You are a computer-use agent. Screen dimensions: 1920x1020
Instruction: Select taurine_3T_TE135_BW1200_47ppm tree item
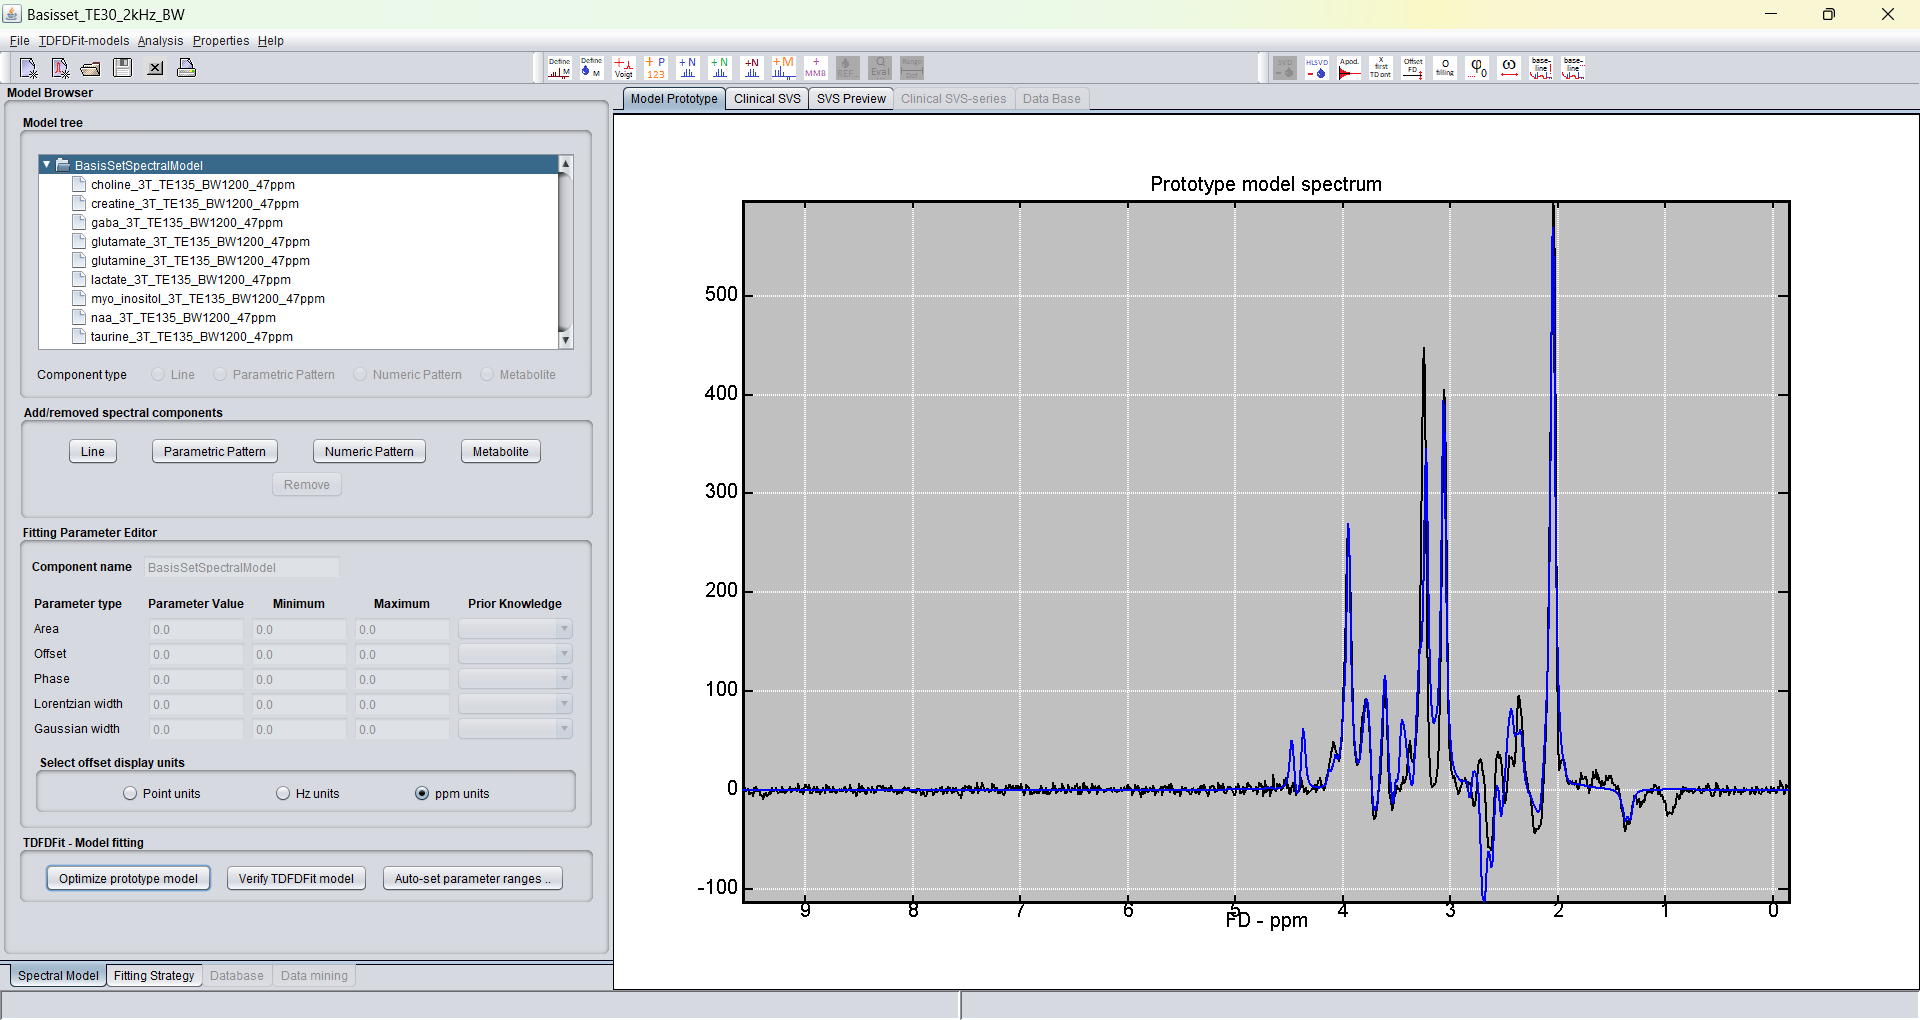(x=191, y=337)
